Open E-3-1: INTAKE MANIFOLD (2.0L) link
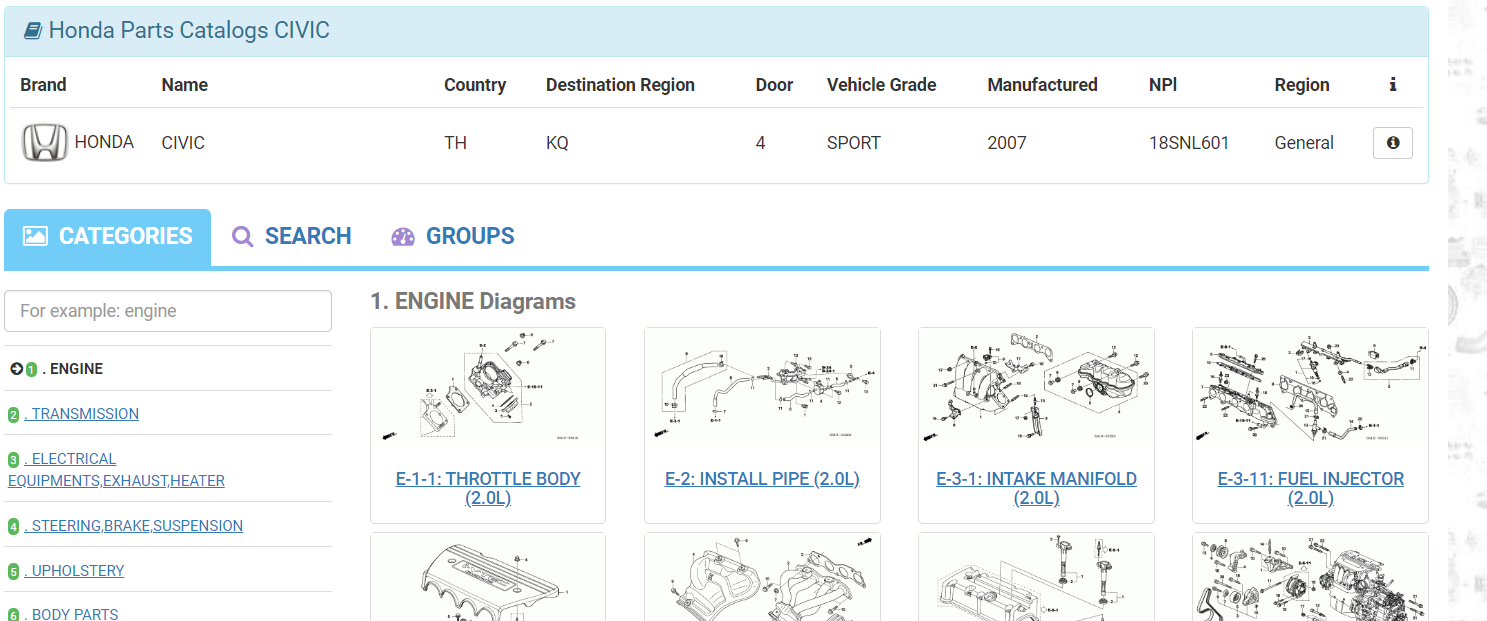The width and height of the screenshot is (1487, 621). [1036, 488]
